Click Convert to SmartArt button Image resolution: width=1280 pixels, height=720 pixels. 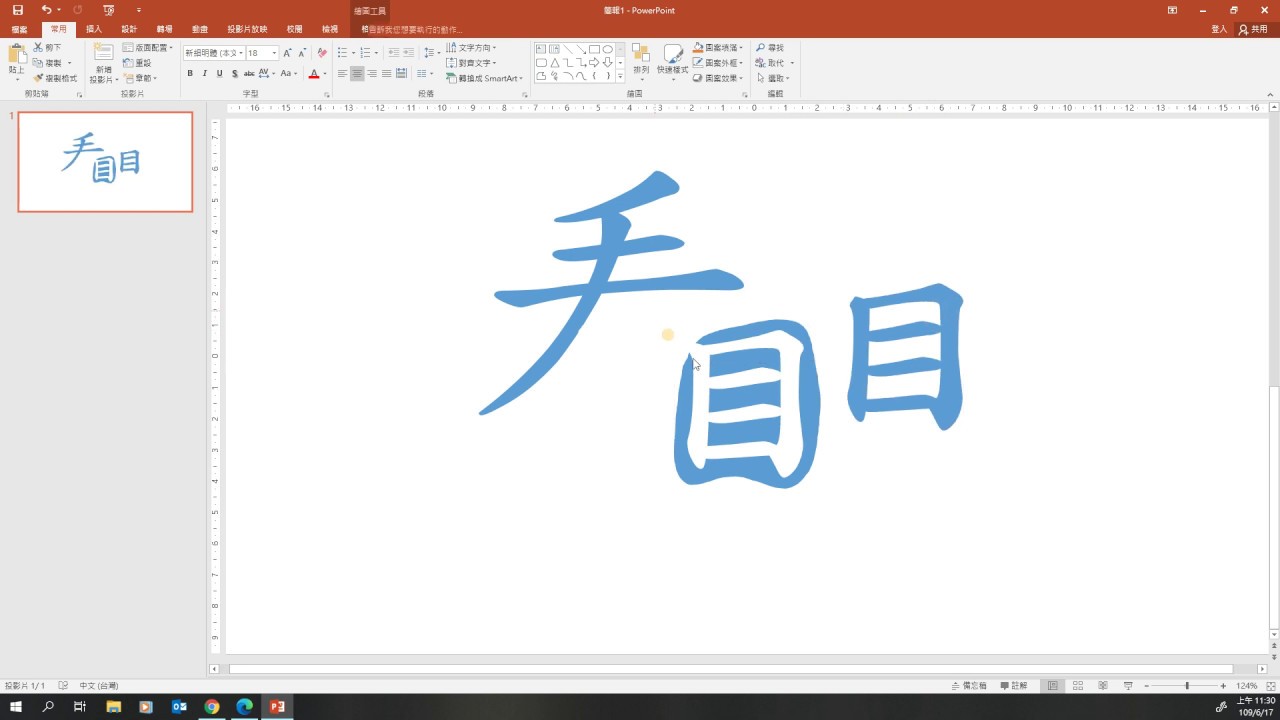pyautogui.click(x=484, y=78)
